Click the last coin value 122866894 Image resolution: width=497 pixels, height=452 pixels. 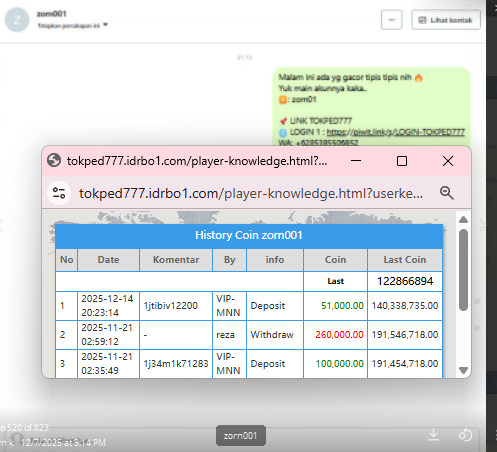pyautogui.click(x=405, y=281)
